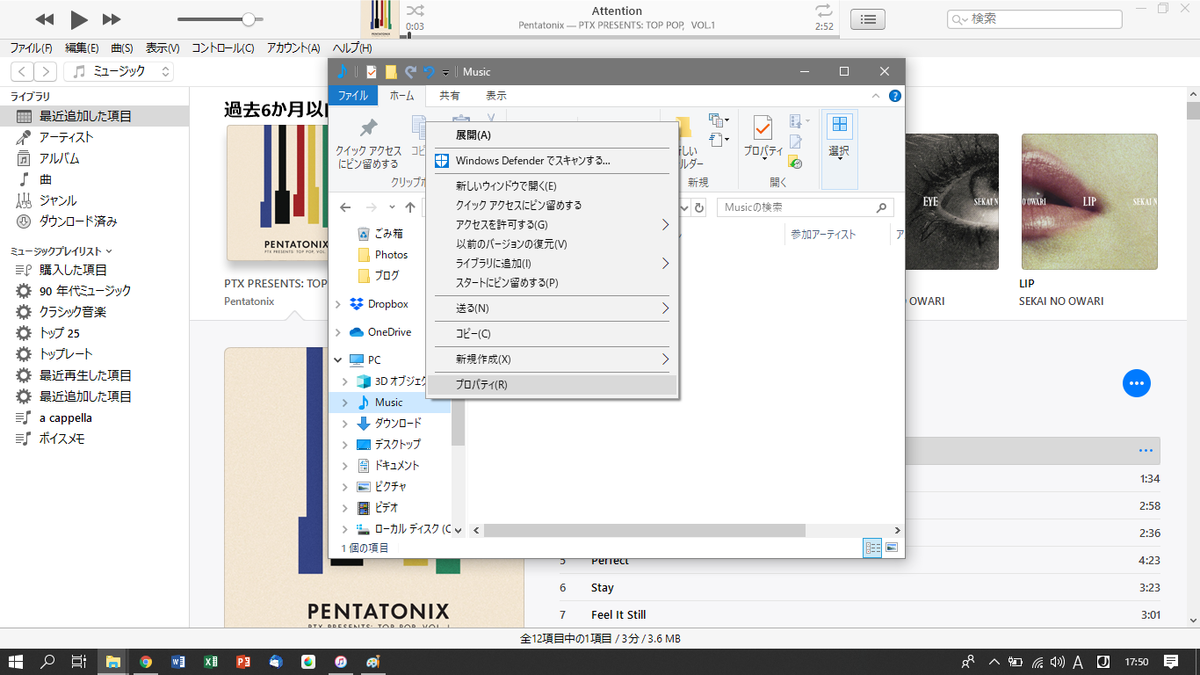Switch to Explorer 共有 tab
The image size is (1200, 675).
click(450, 96)
